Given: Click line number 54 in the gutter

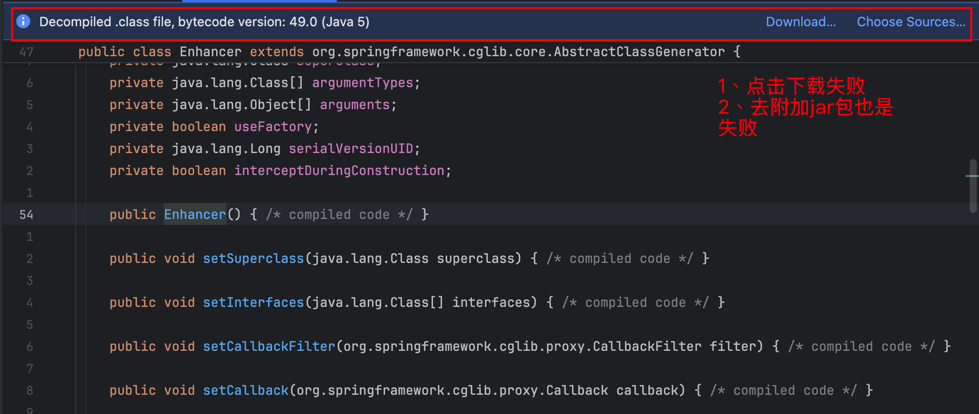Looking at the screenshot, I should [x=26, y=214].
